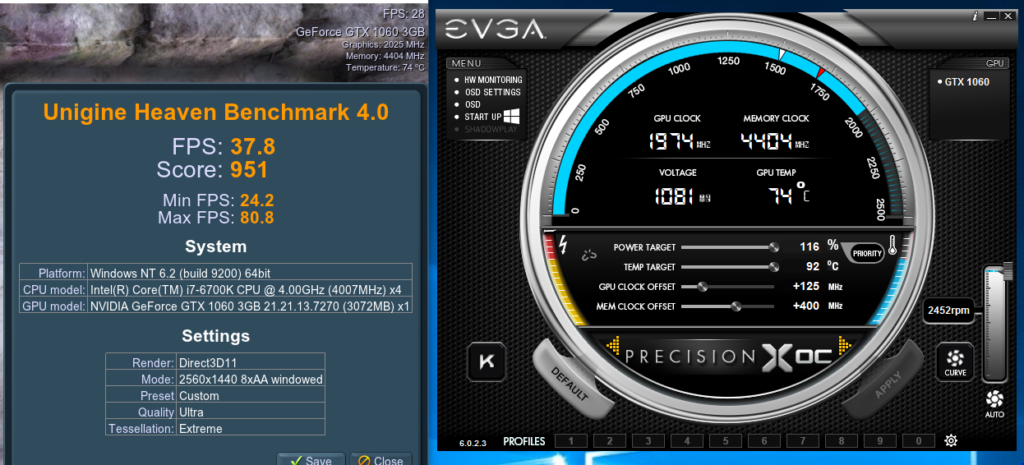Image resolution: width=1024 pixels, height=465 pixels.
Task: Click the +400 mem clock offset value
Action: tap(806, 306)
